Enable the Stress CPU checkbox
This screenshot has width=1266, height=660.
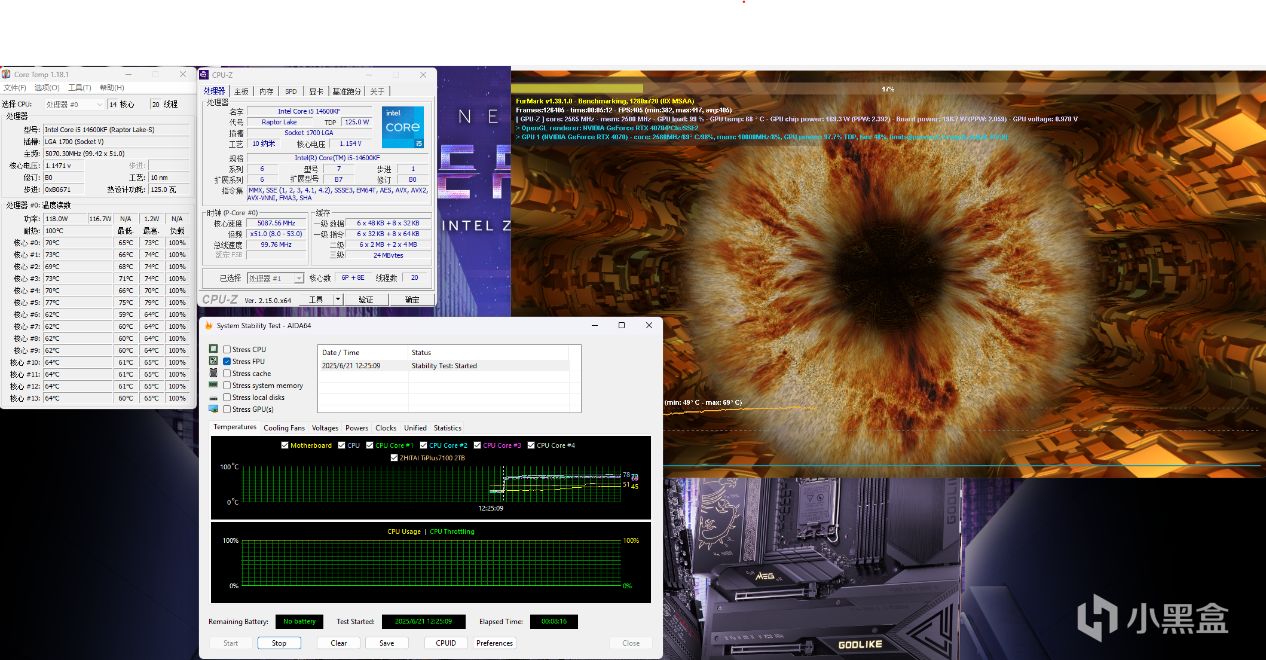tap(227, 349)
